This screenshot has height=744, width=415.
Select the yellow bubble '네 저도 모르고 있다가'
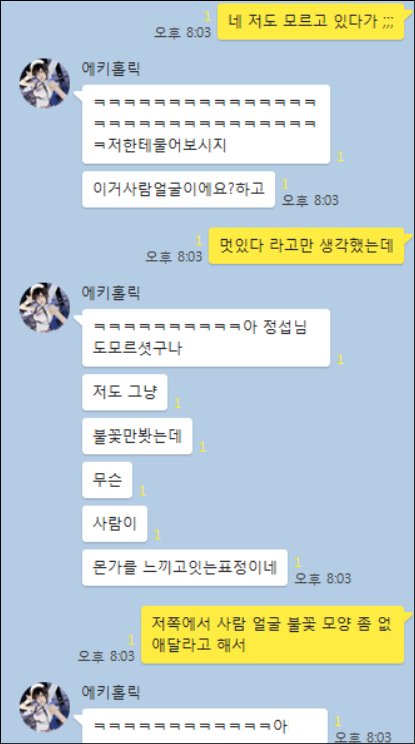pyautogui.click(x=311, y=22)
